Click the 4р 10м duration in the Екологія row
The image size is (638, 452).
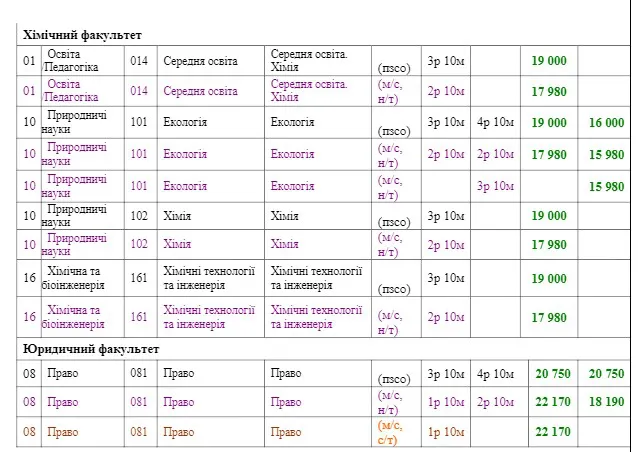point(495,122)
